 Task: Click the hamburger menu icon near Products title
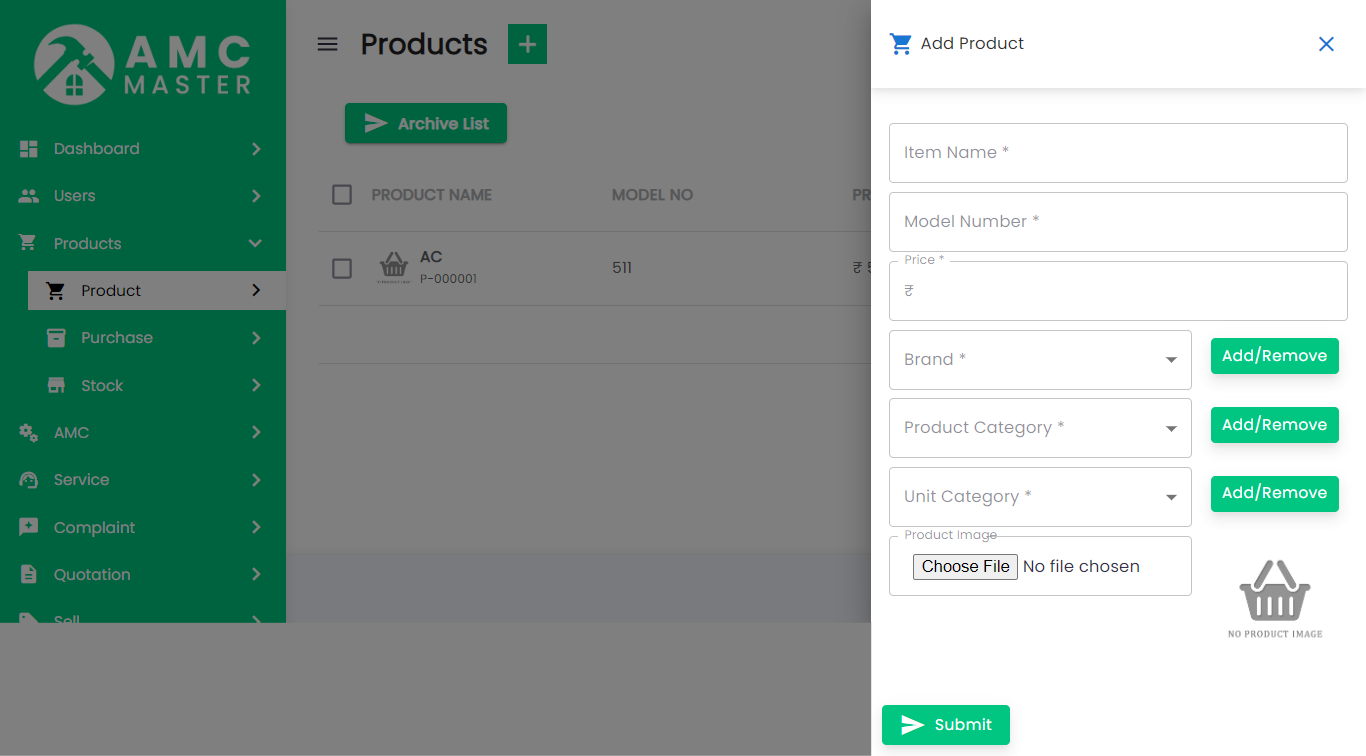327,44
